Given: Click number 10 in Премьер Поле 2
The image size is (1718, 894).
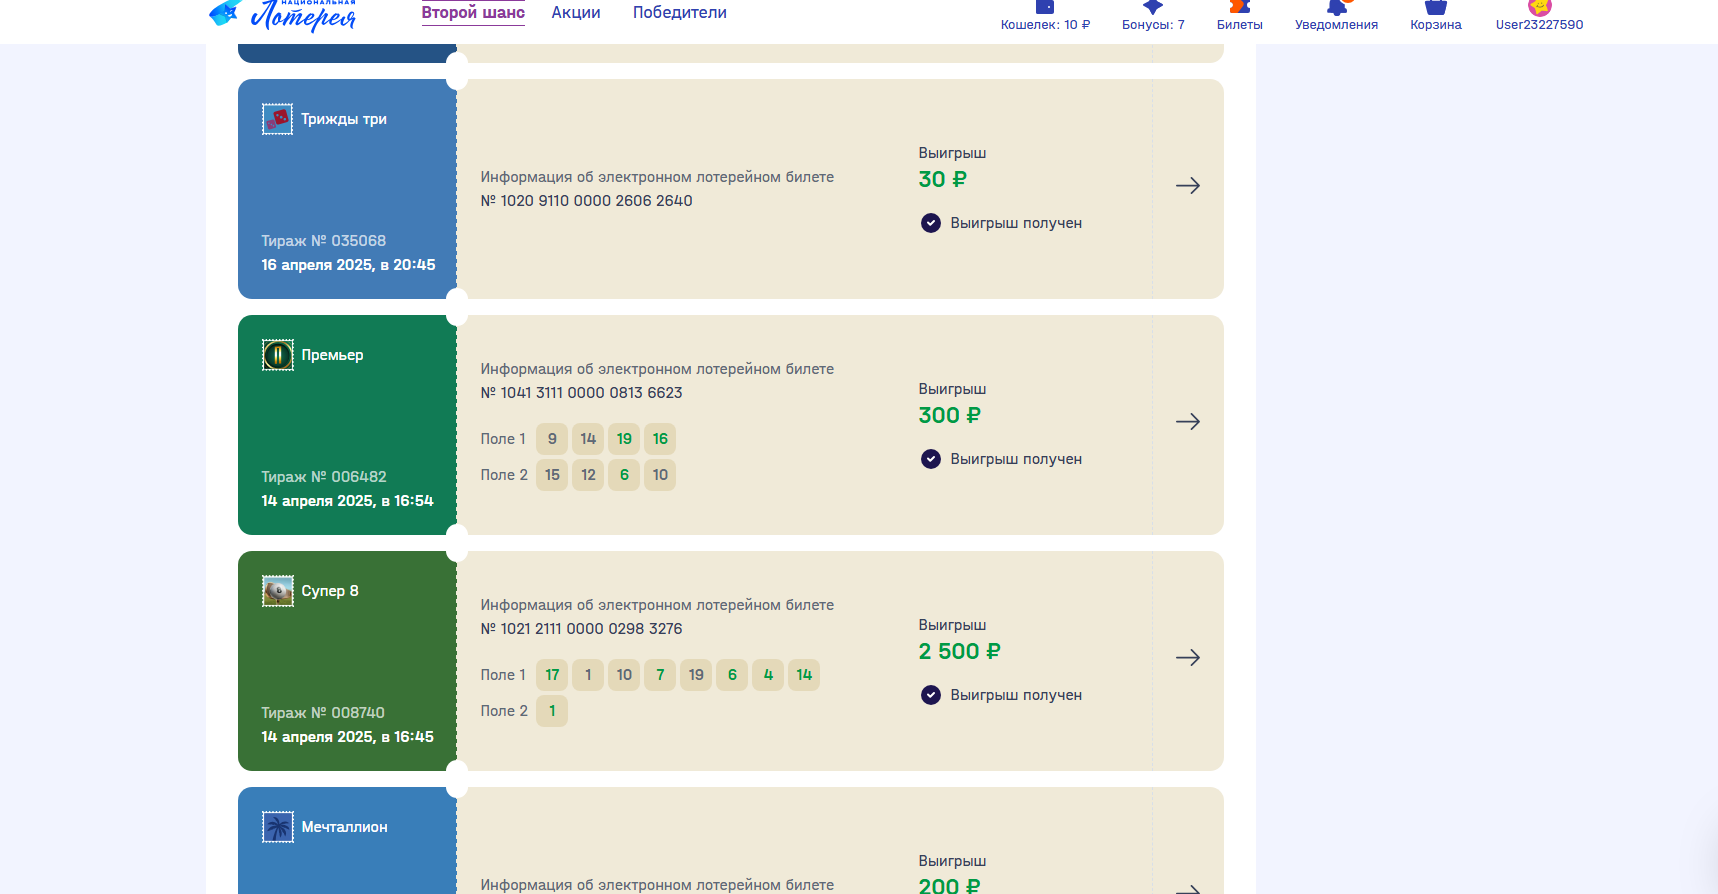Looking at the screenshot, I should coord(660,475).
